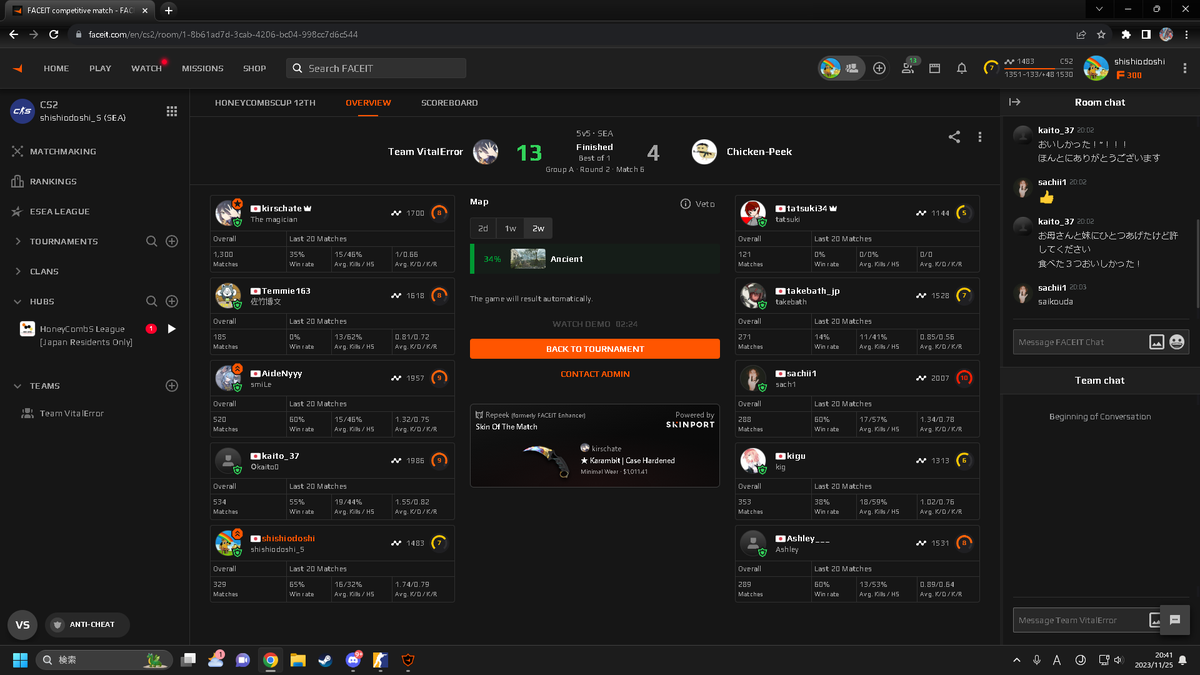Screen dimensions: 1200x675
Task: Open the share match icon
Action: pos(954,137)
